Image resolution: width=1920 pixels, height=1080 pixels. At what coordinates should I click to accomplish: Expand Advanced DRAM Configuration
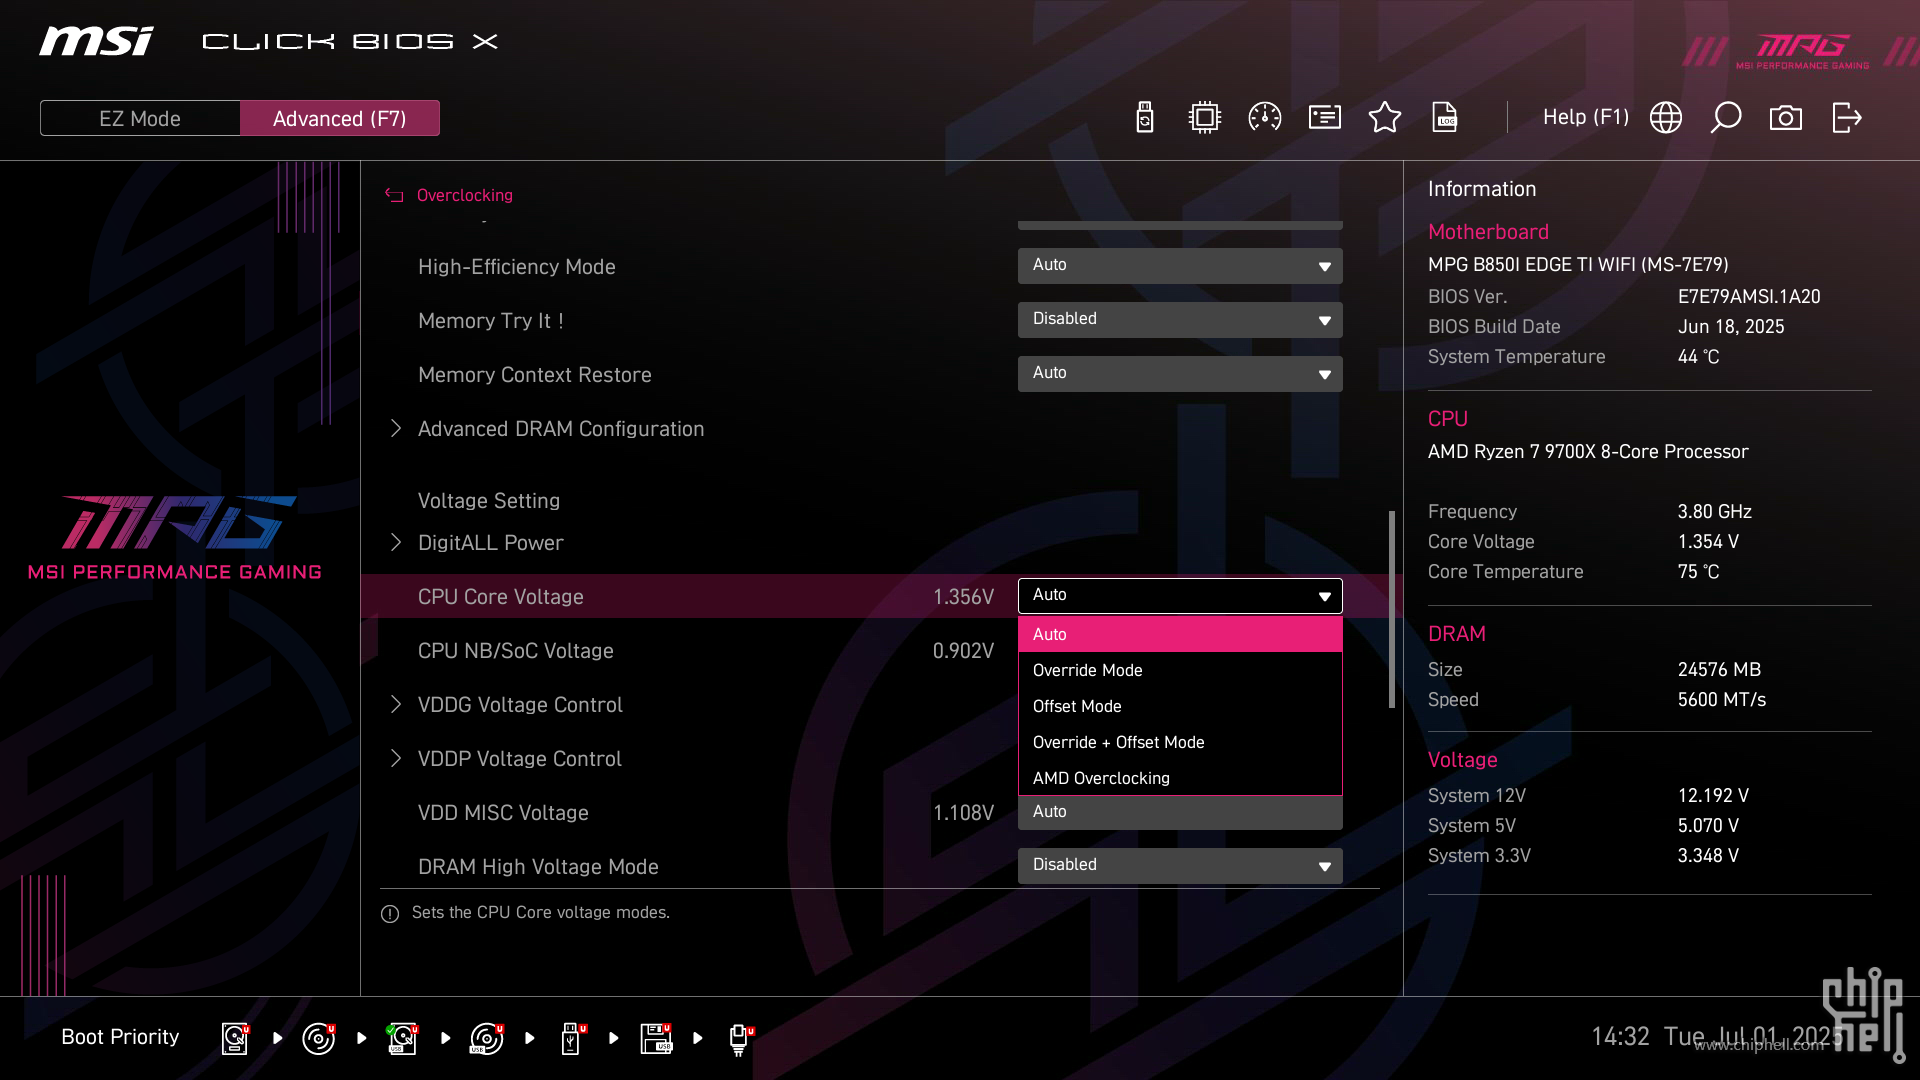tap(561, 429)
